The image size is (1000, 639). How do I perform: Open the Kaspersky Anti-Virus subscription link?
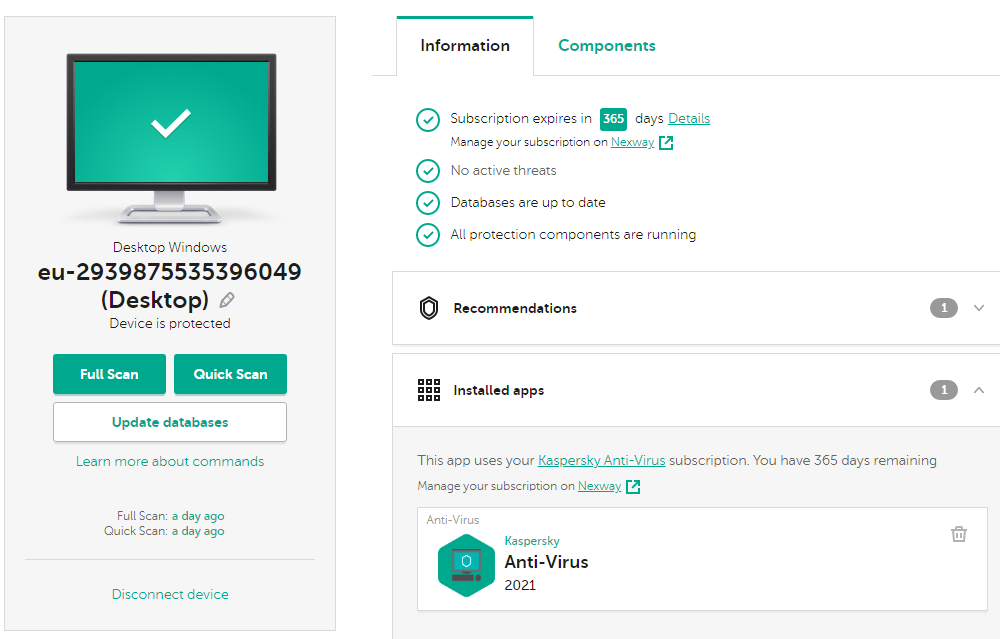pyautogui.click(x=601, y=460)
